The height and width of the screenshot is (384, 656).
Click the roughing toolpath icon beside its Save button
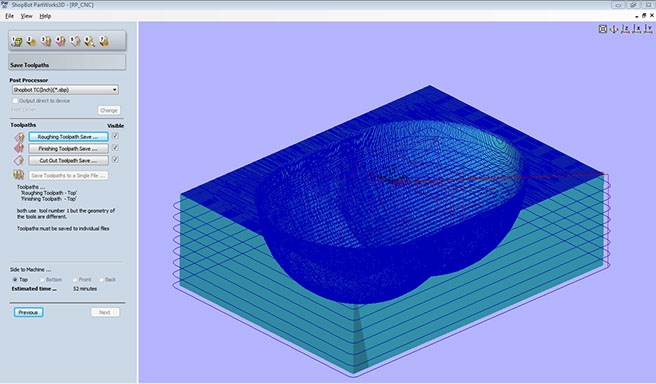(19, 137)
